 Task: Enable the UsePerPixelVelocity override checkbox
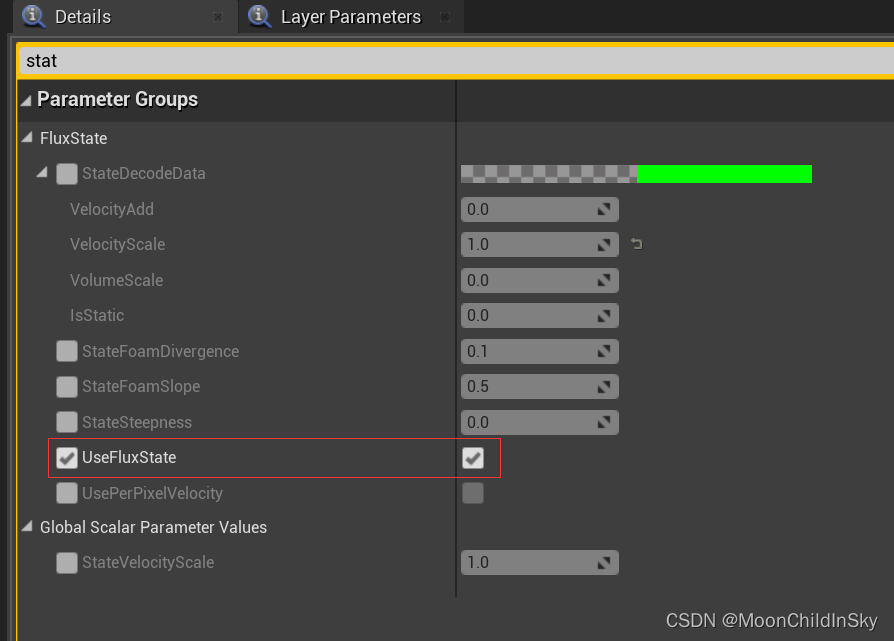pyautogui.click(x=67, y=493)
